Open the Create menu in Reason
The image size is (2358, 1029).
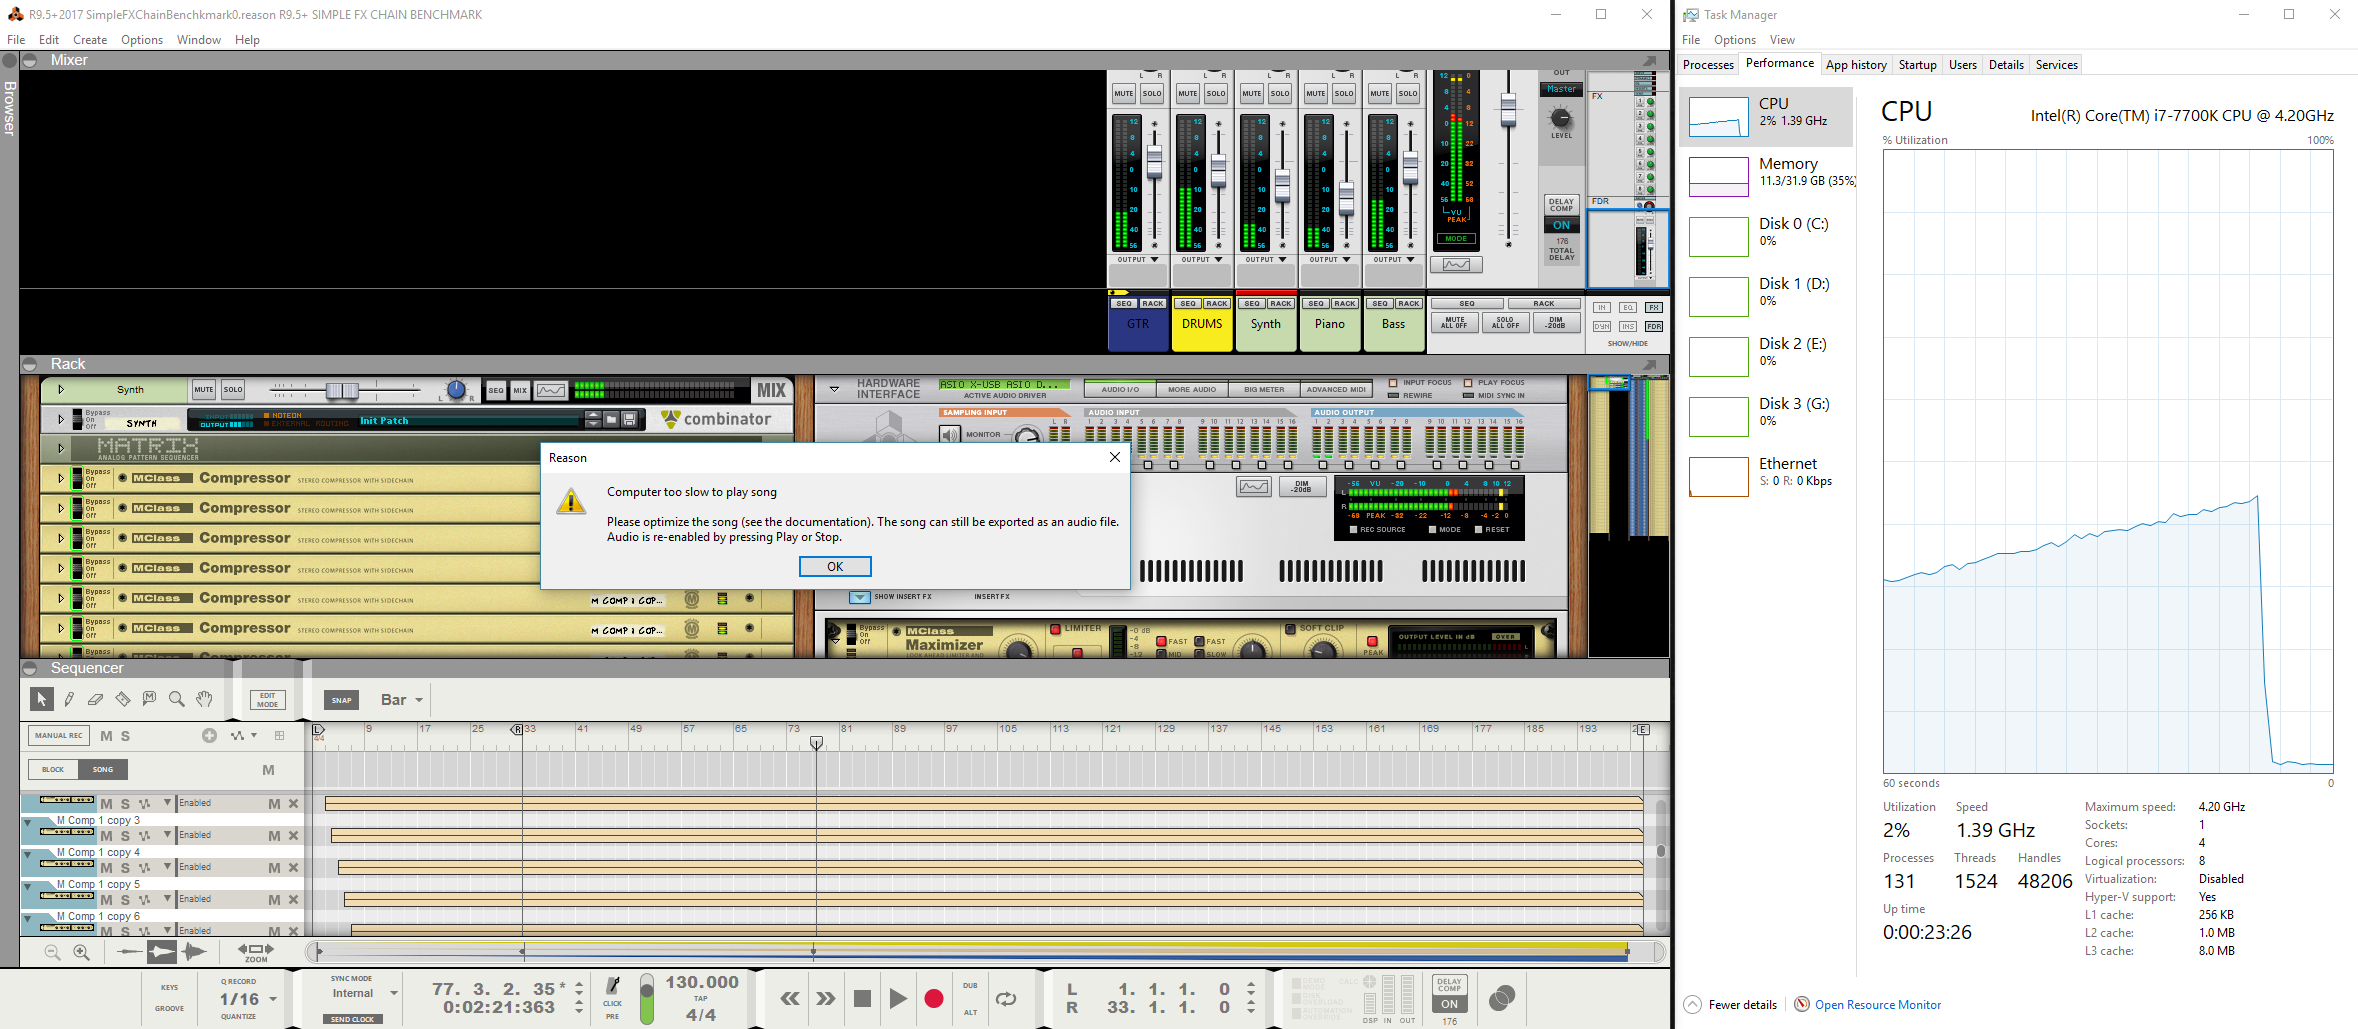tap(90, 40)
